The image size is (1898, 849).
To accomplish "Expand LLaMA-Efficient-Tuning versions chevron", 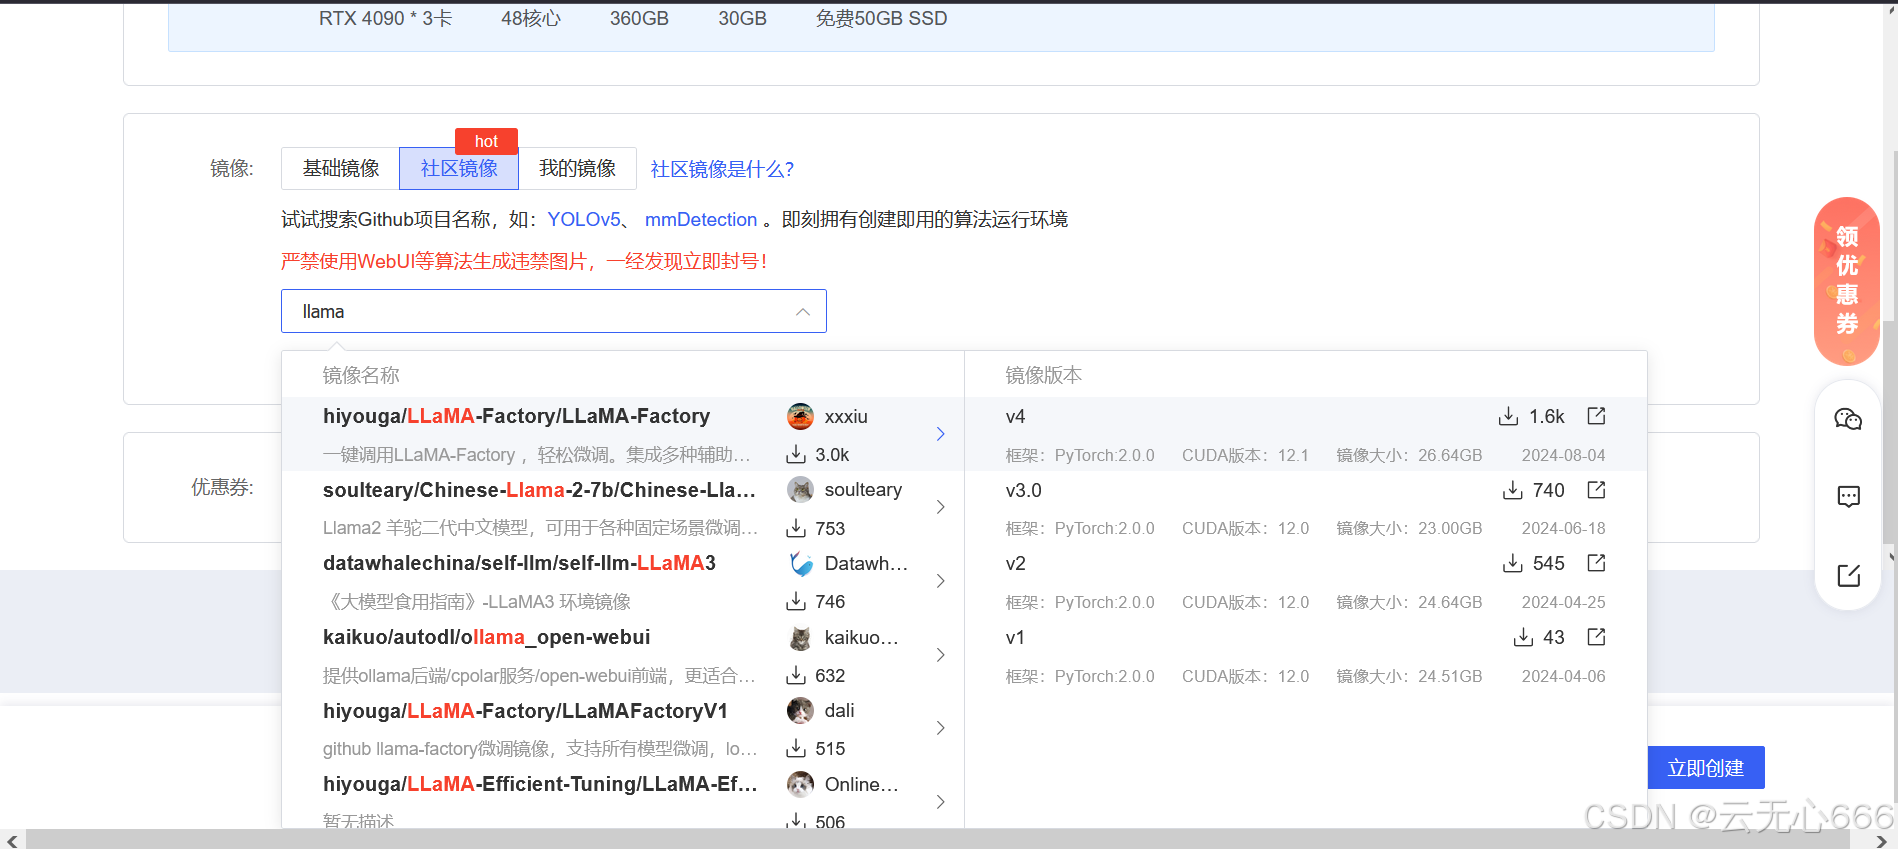I will point(940,802).
